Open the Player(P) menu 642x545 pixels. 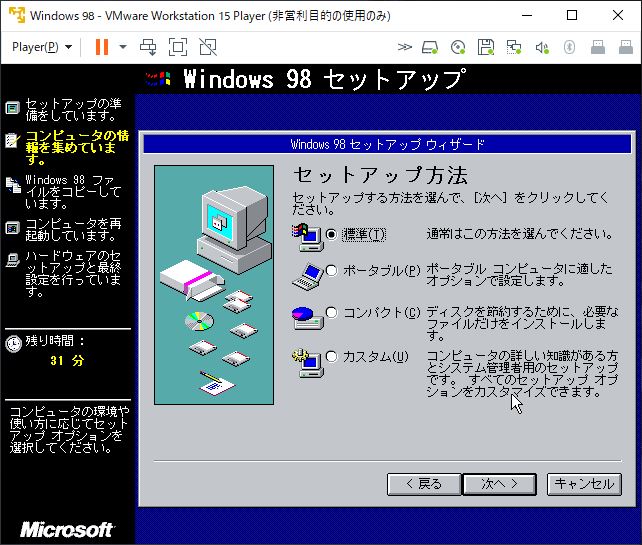tap(42, 47)
